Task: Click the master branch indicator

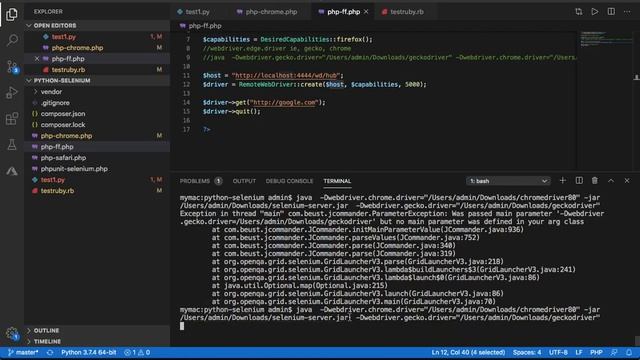Action: pyautogui.click(x=23, y=352)
